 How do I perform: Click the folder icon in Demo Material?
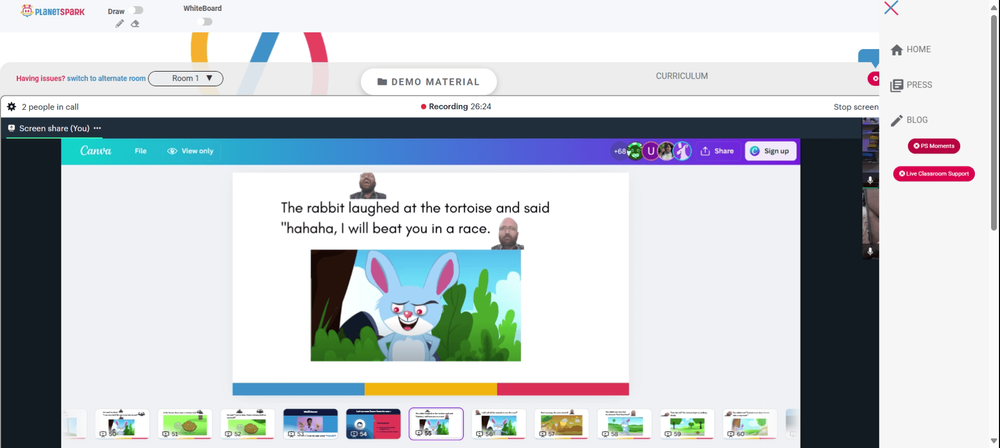[383, 82]
